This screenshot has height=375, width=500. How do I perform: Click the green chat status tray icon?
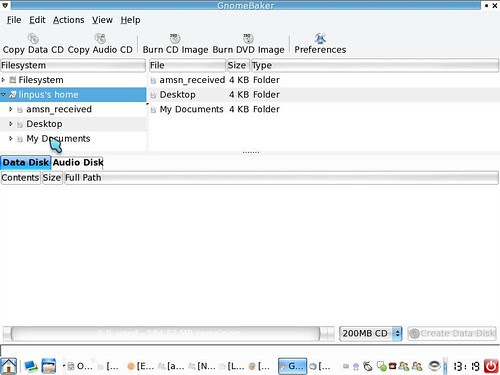pos(382,366)
